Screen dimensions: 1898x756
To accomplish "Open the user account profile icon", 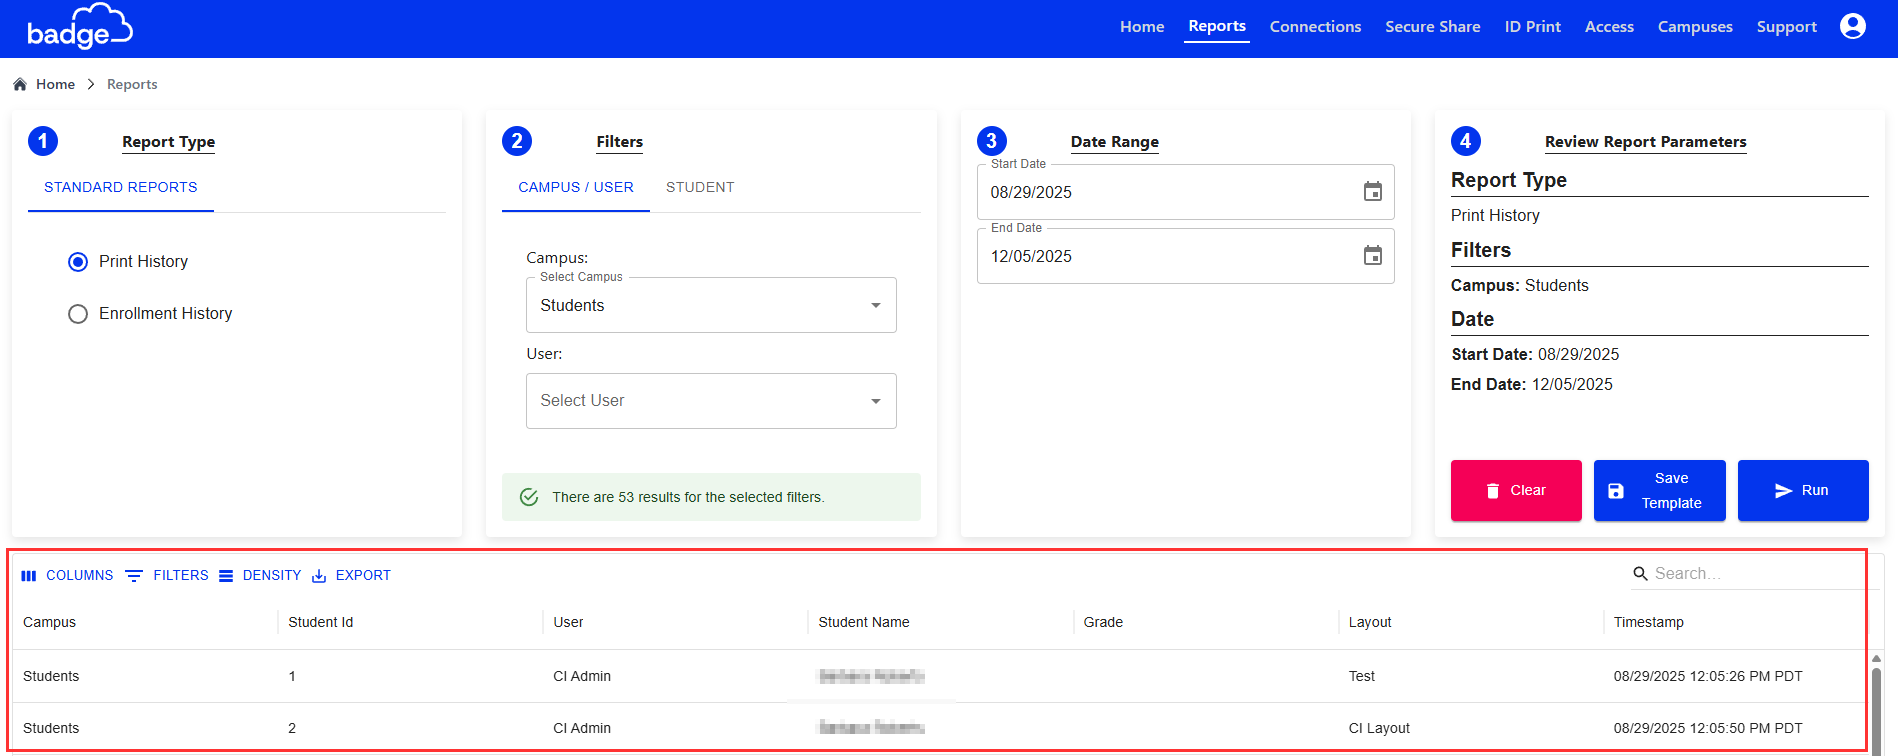I will point(1852,26).
